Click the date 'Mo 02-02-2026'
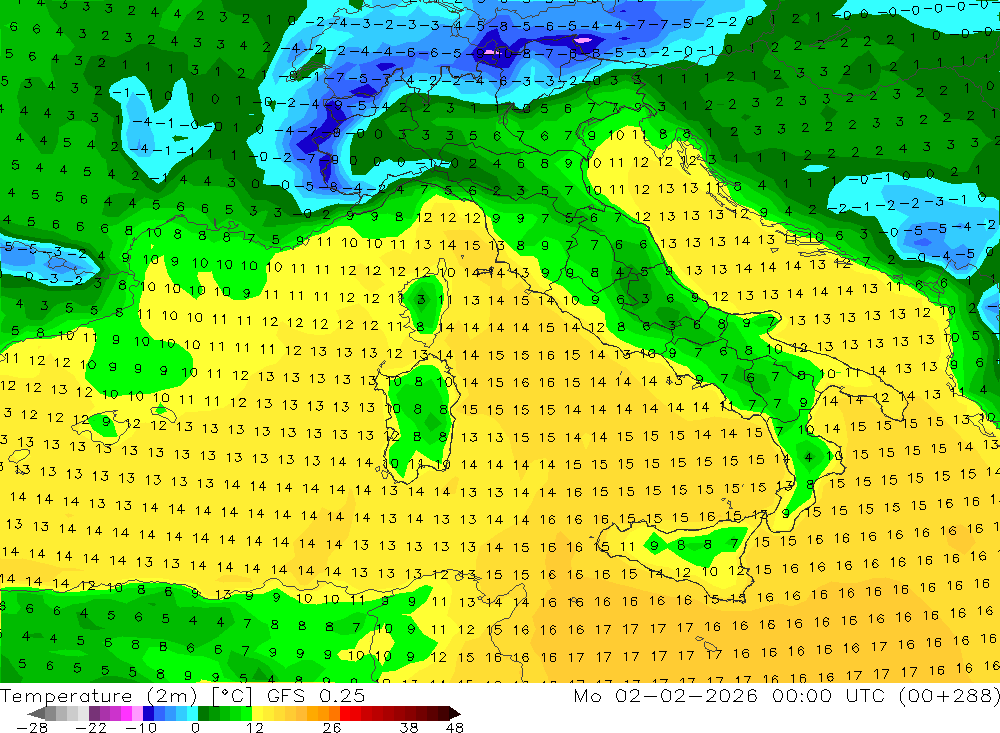The image size is (1000, 733). pyautogui.click(x=666, y=695)
